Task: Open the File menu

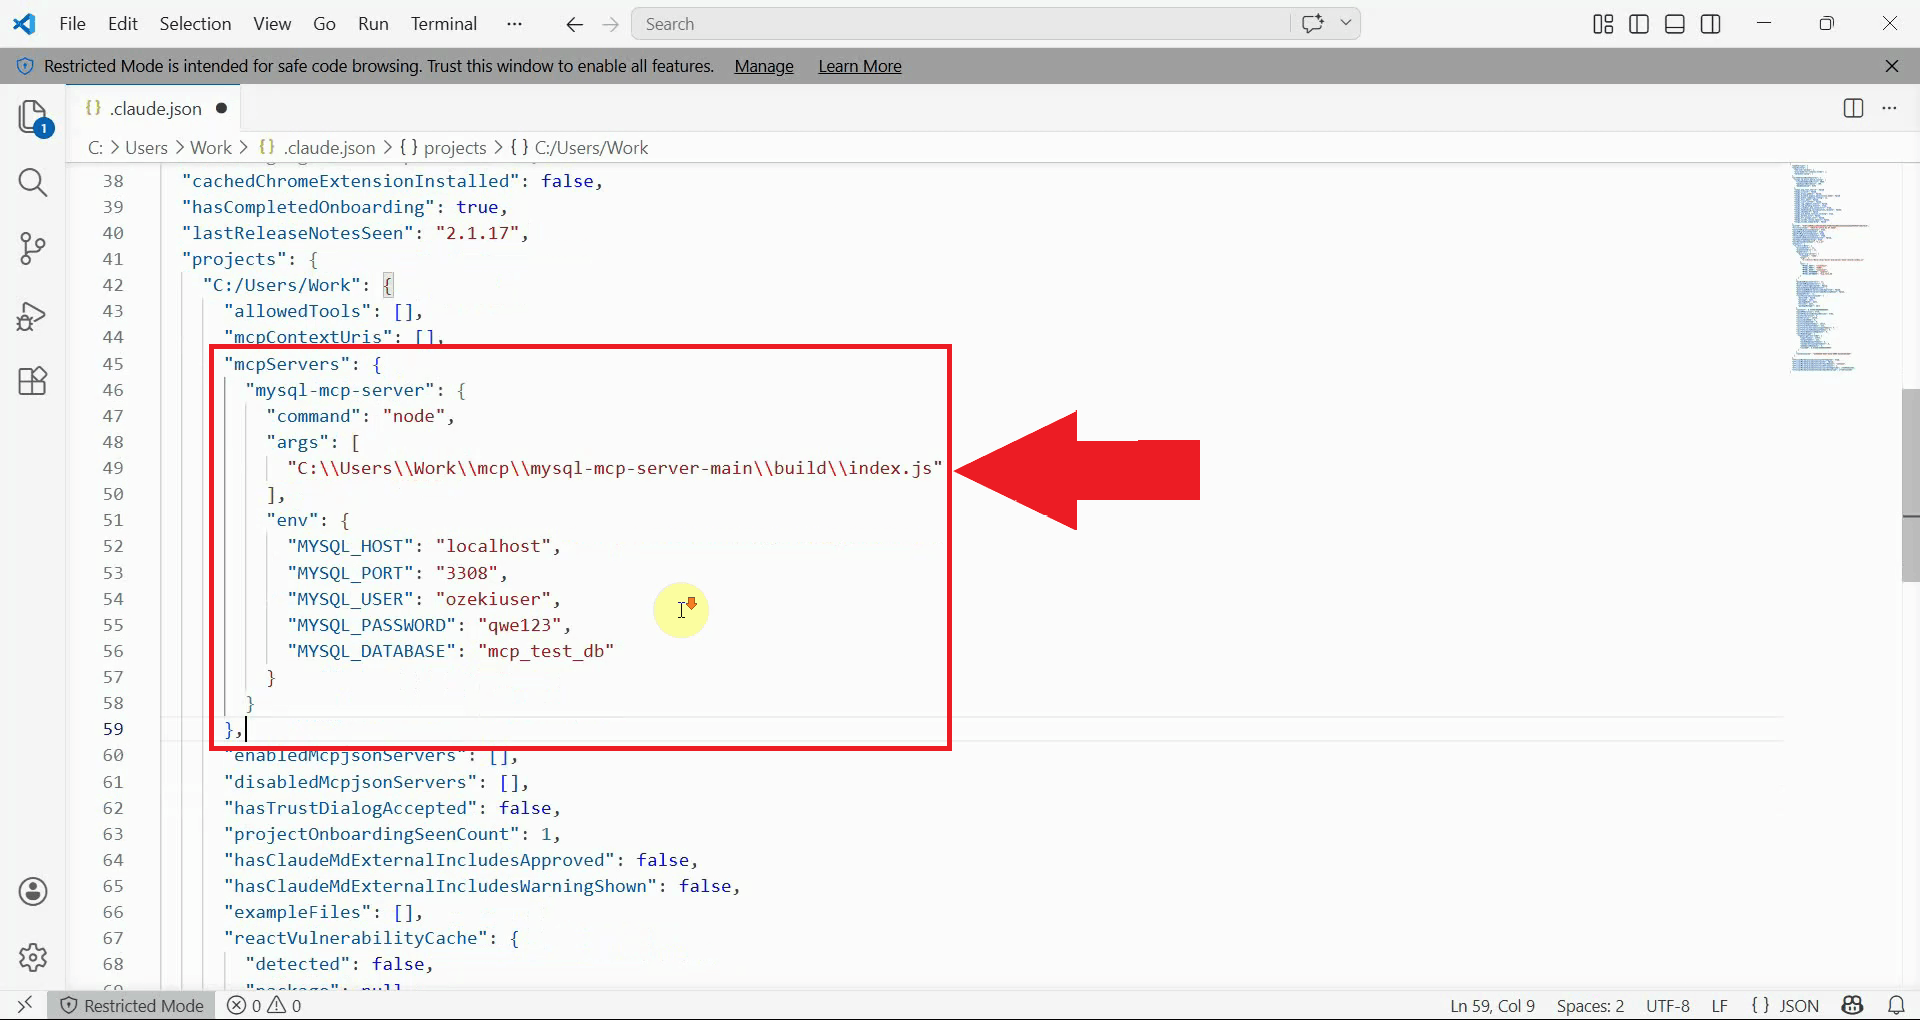Action: (x=73, y=24)
